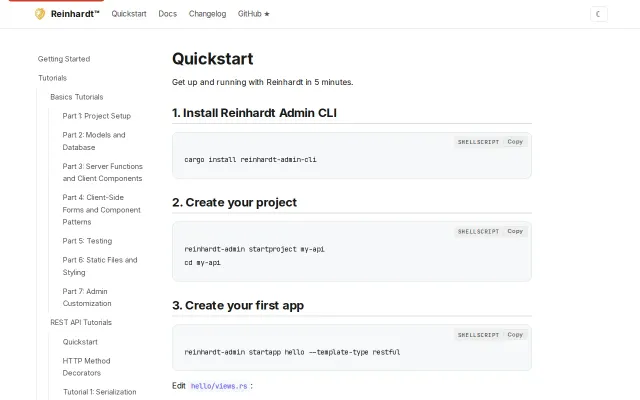Expand Basics Tutorials in the sidebar

pyautogui.click(x=77, y=97)
